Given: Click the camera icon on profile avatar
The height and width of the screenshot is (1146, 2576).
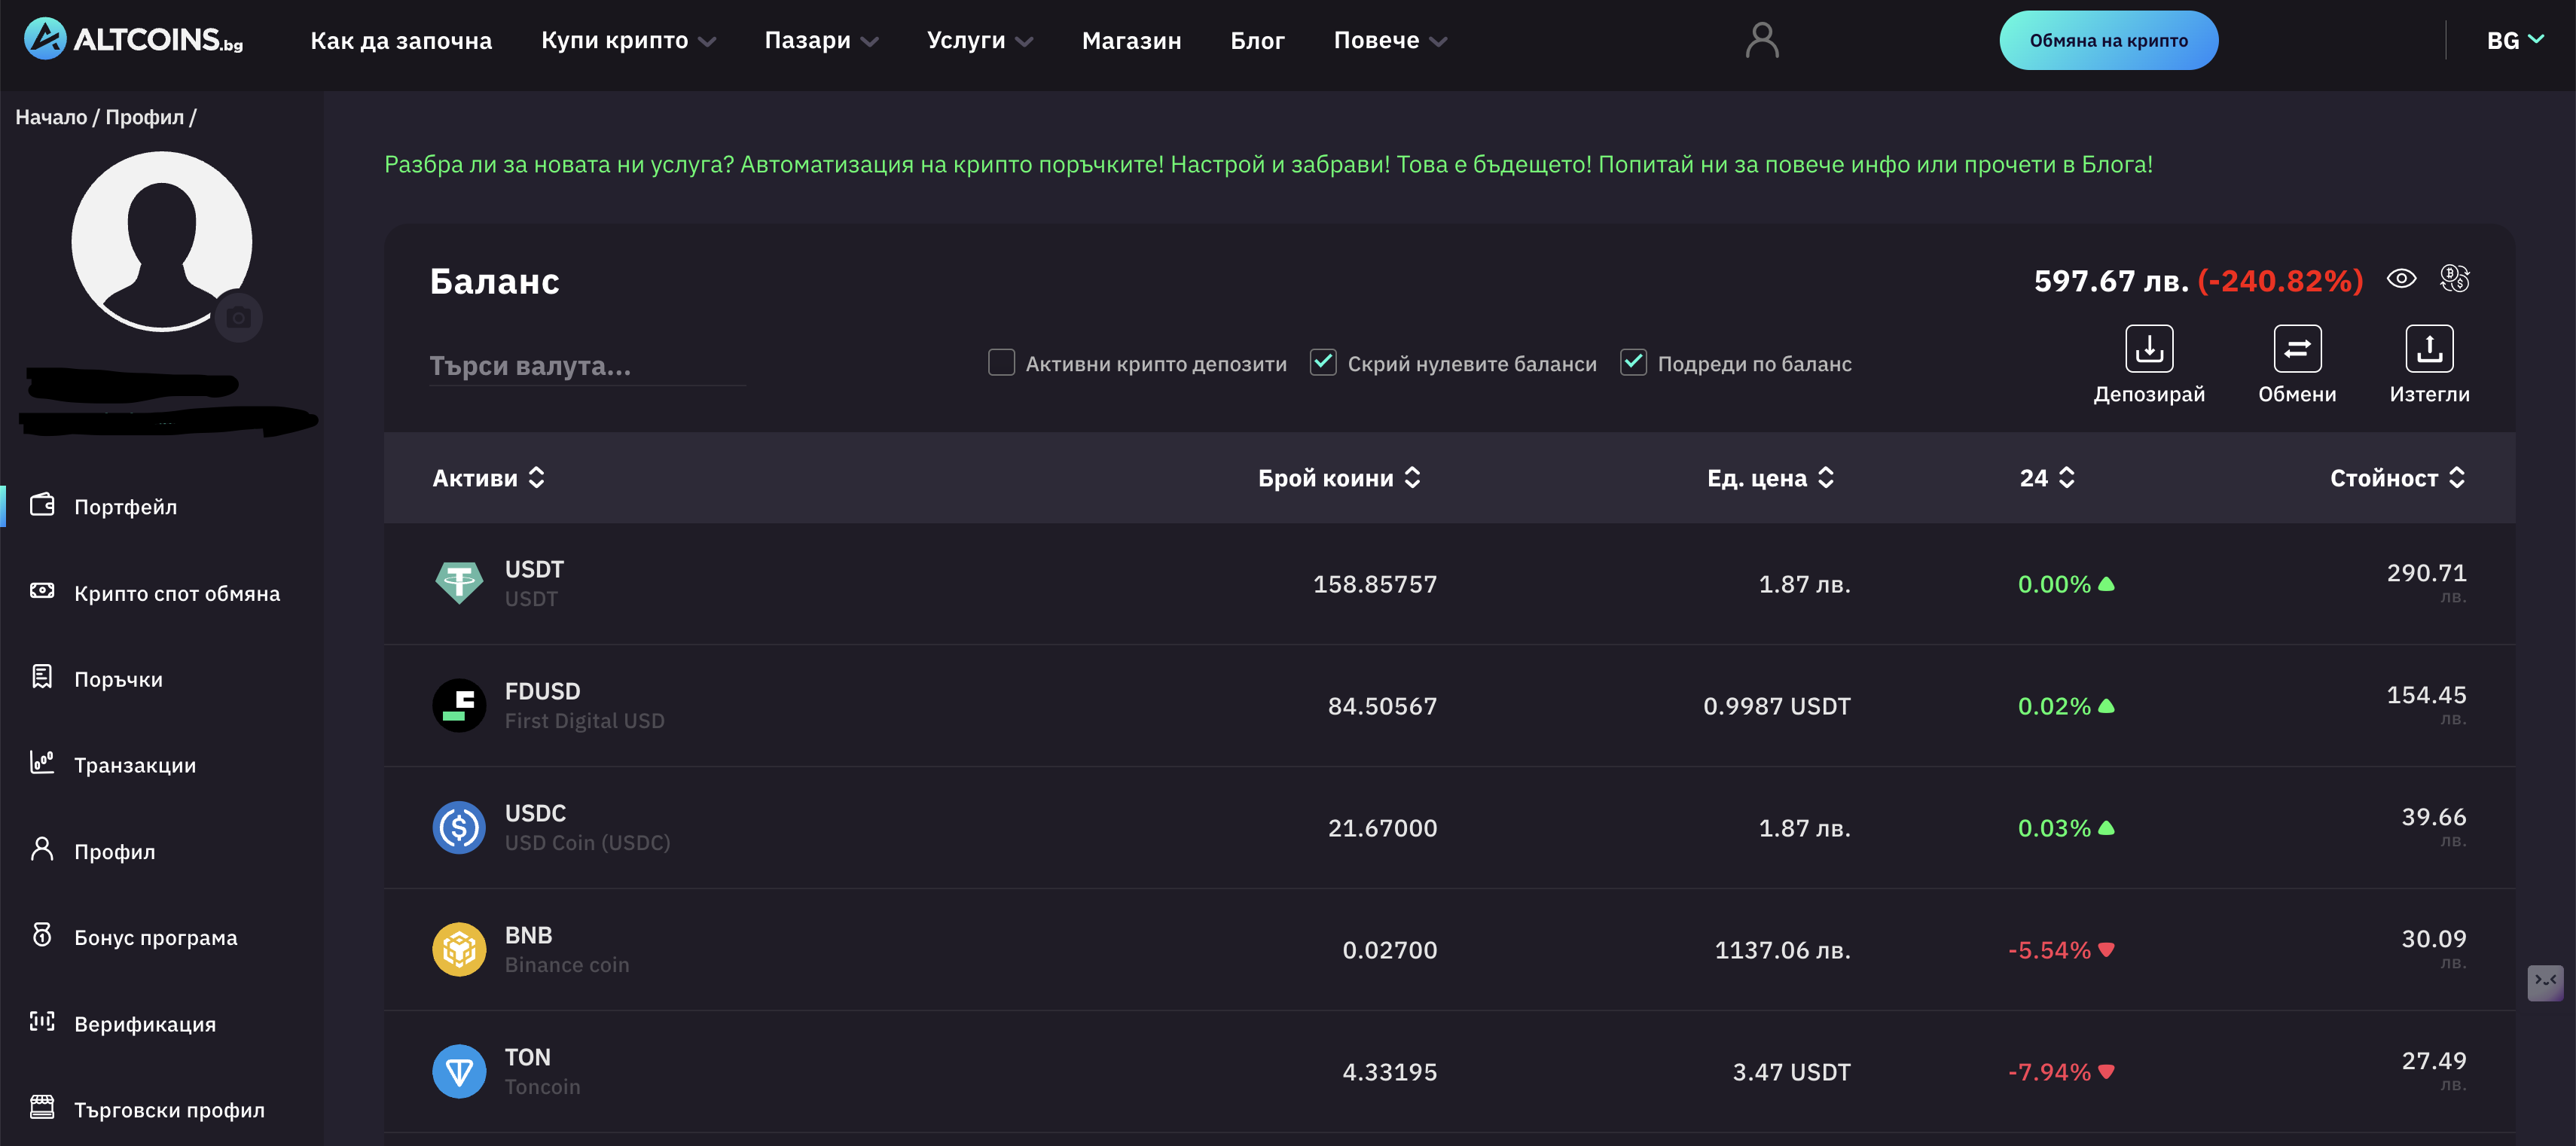Looking at the screenshot, I should click(238, 318).
